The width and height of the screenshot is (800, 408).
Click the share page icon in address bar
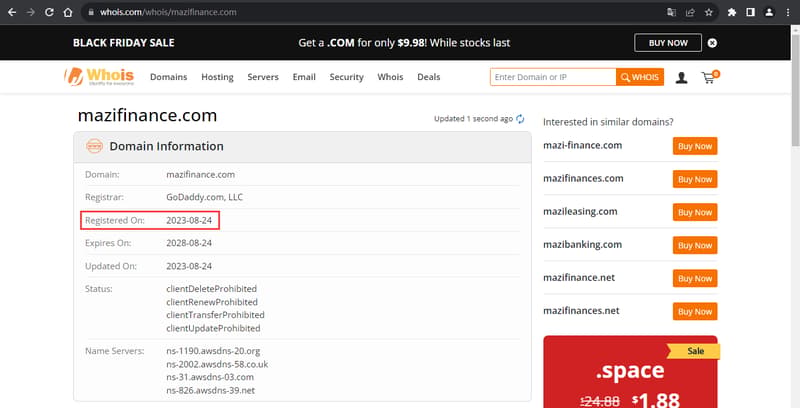690,12
